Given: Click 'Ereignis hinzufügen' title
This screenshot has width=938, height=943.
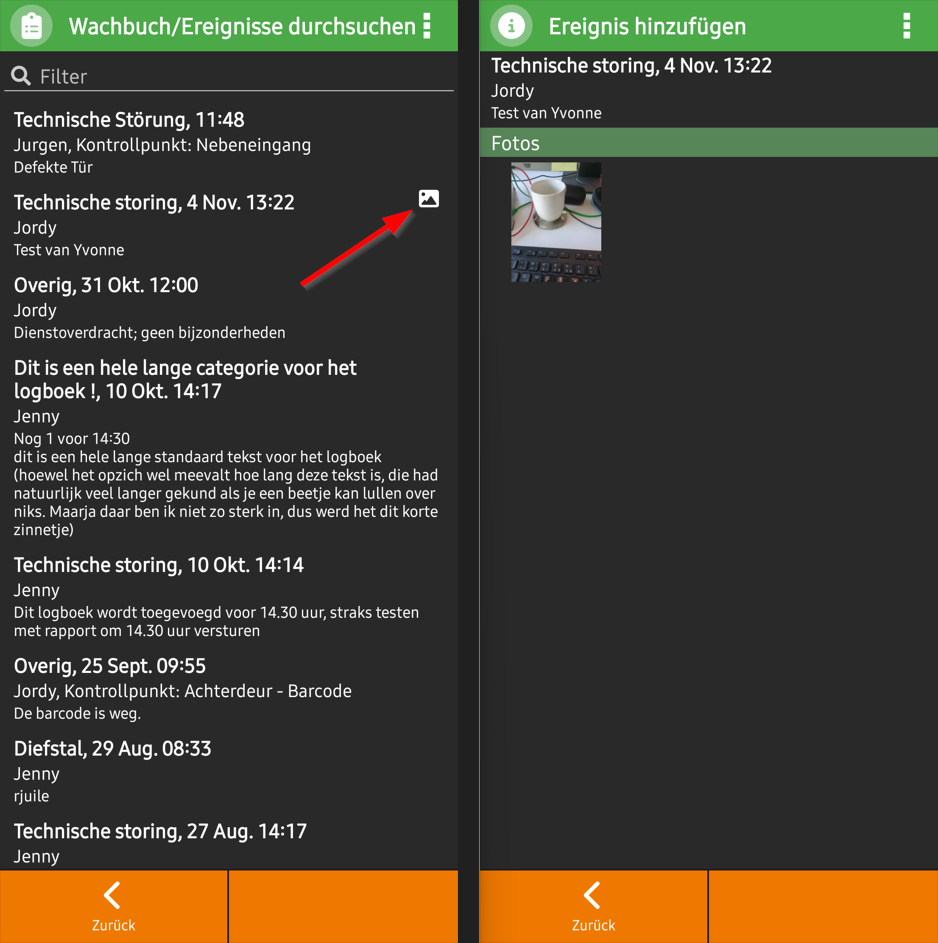Looking at the screenshot, I should click(x=647, y=26).
